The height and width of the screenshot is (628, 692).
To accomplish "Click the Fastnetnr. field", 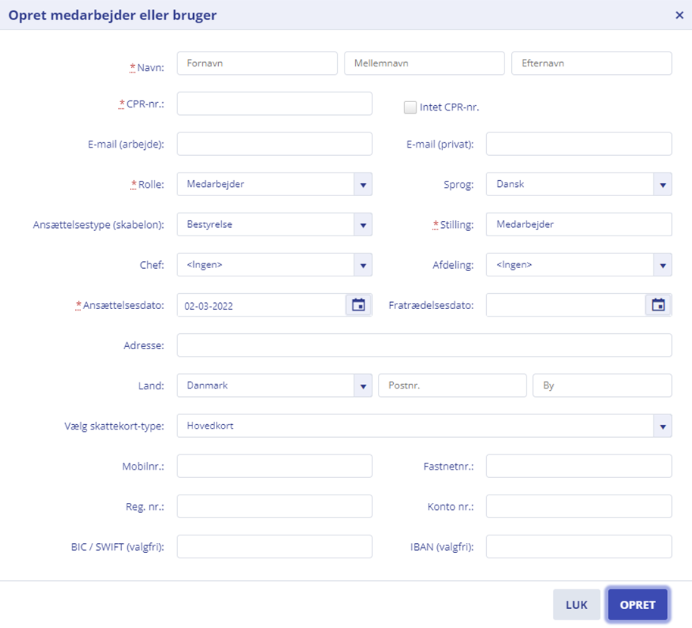I will click(579, 466).
